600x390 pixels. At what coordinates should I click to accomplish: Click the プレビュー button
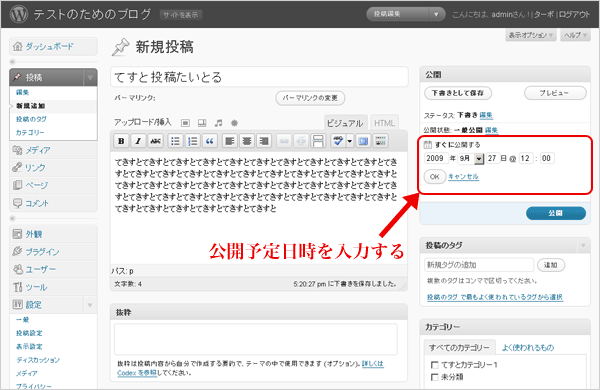click(555, 93)
